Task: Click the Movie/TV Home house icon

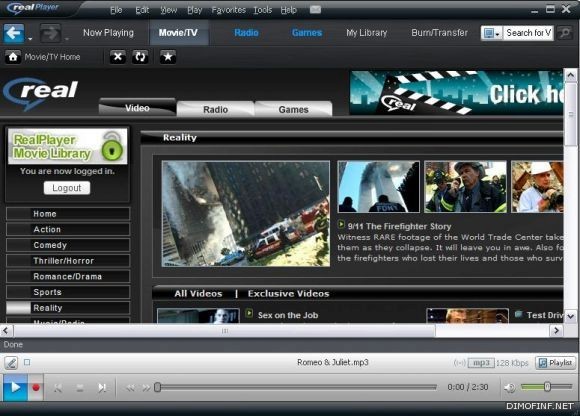Action: click(13, 57)
